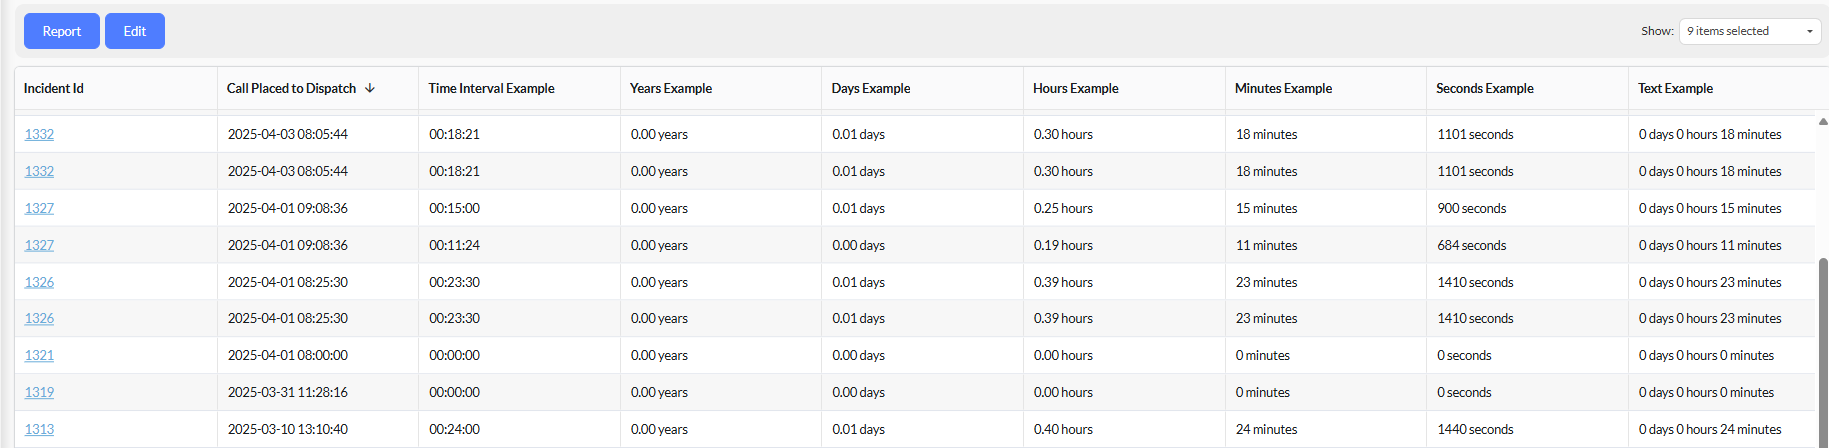Click the scrollbar up arrow
This screenshot has height=448, width=1829.
[x=1823, y=121]
